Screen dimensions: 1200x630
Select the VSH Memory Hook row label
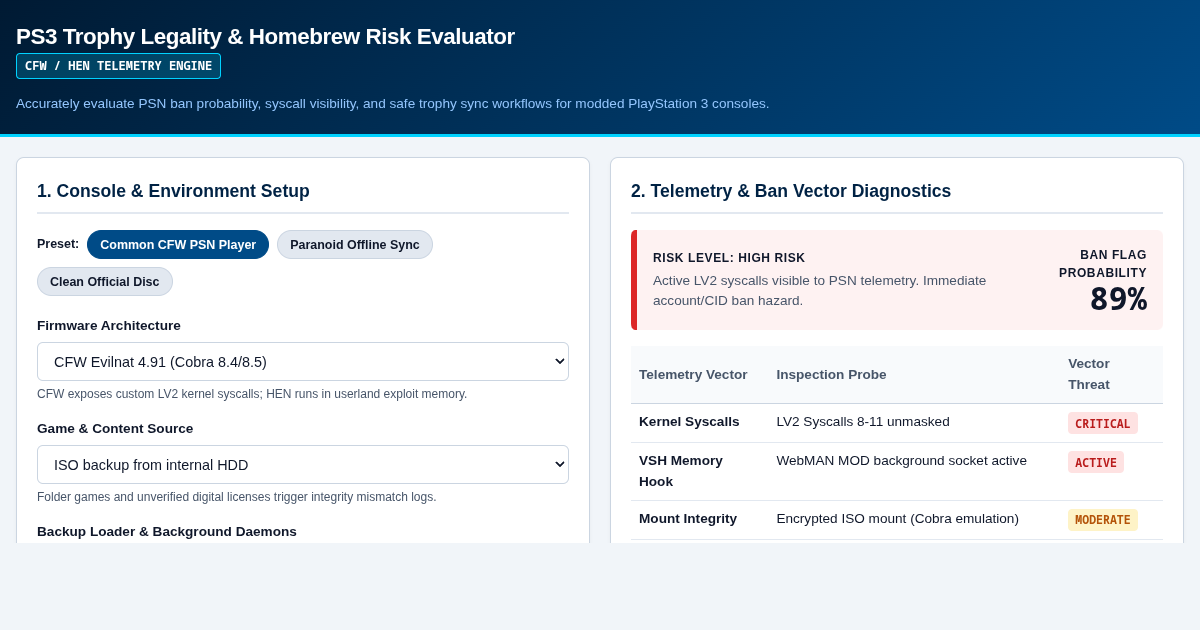[681, 471]
